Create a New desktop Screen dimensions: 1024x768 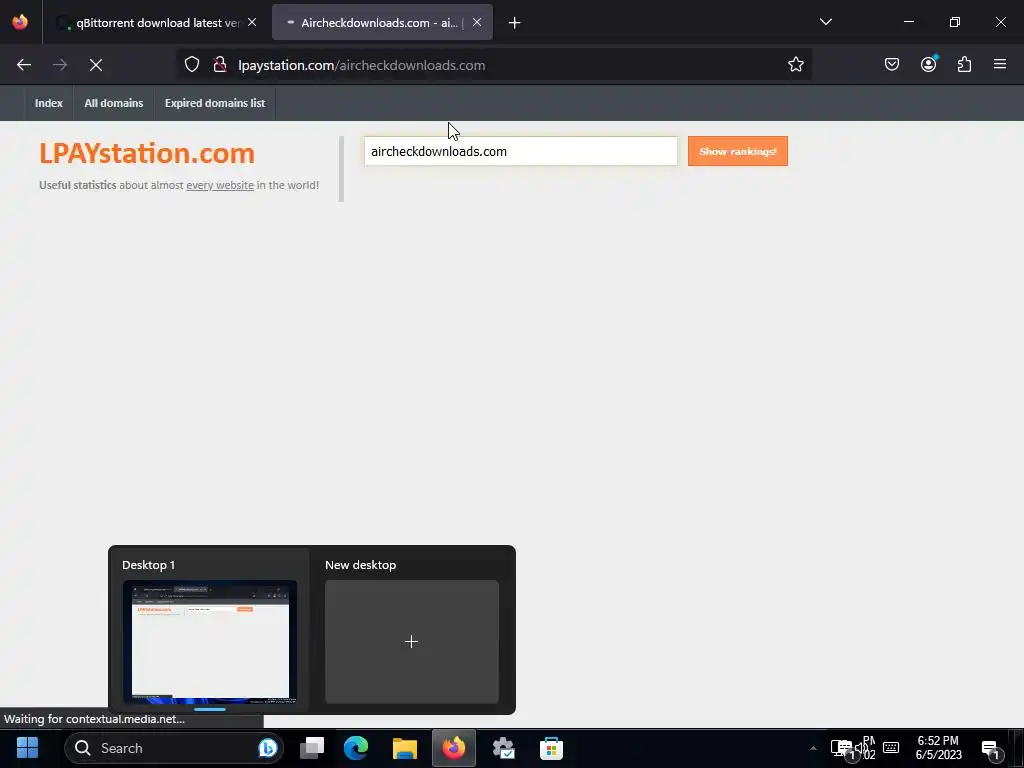(x=411, y=641)
